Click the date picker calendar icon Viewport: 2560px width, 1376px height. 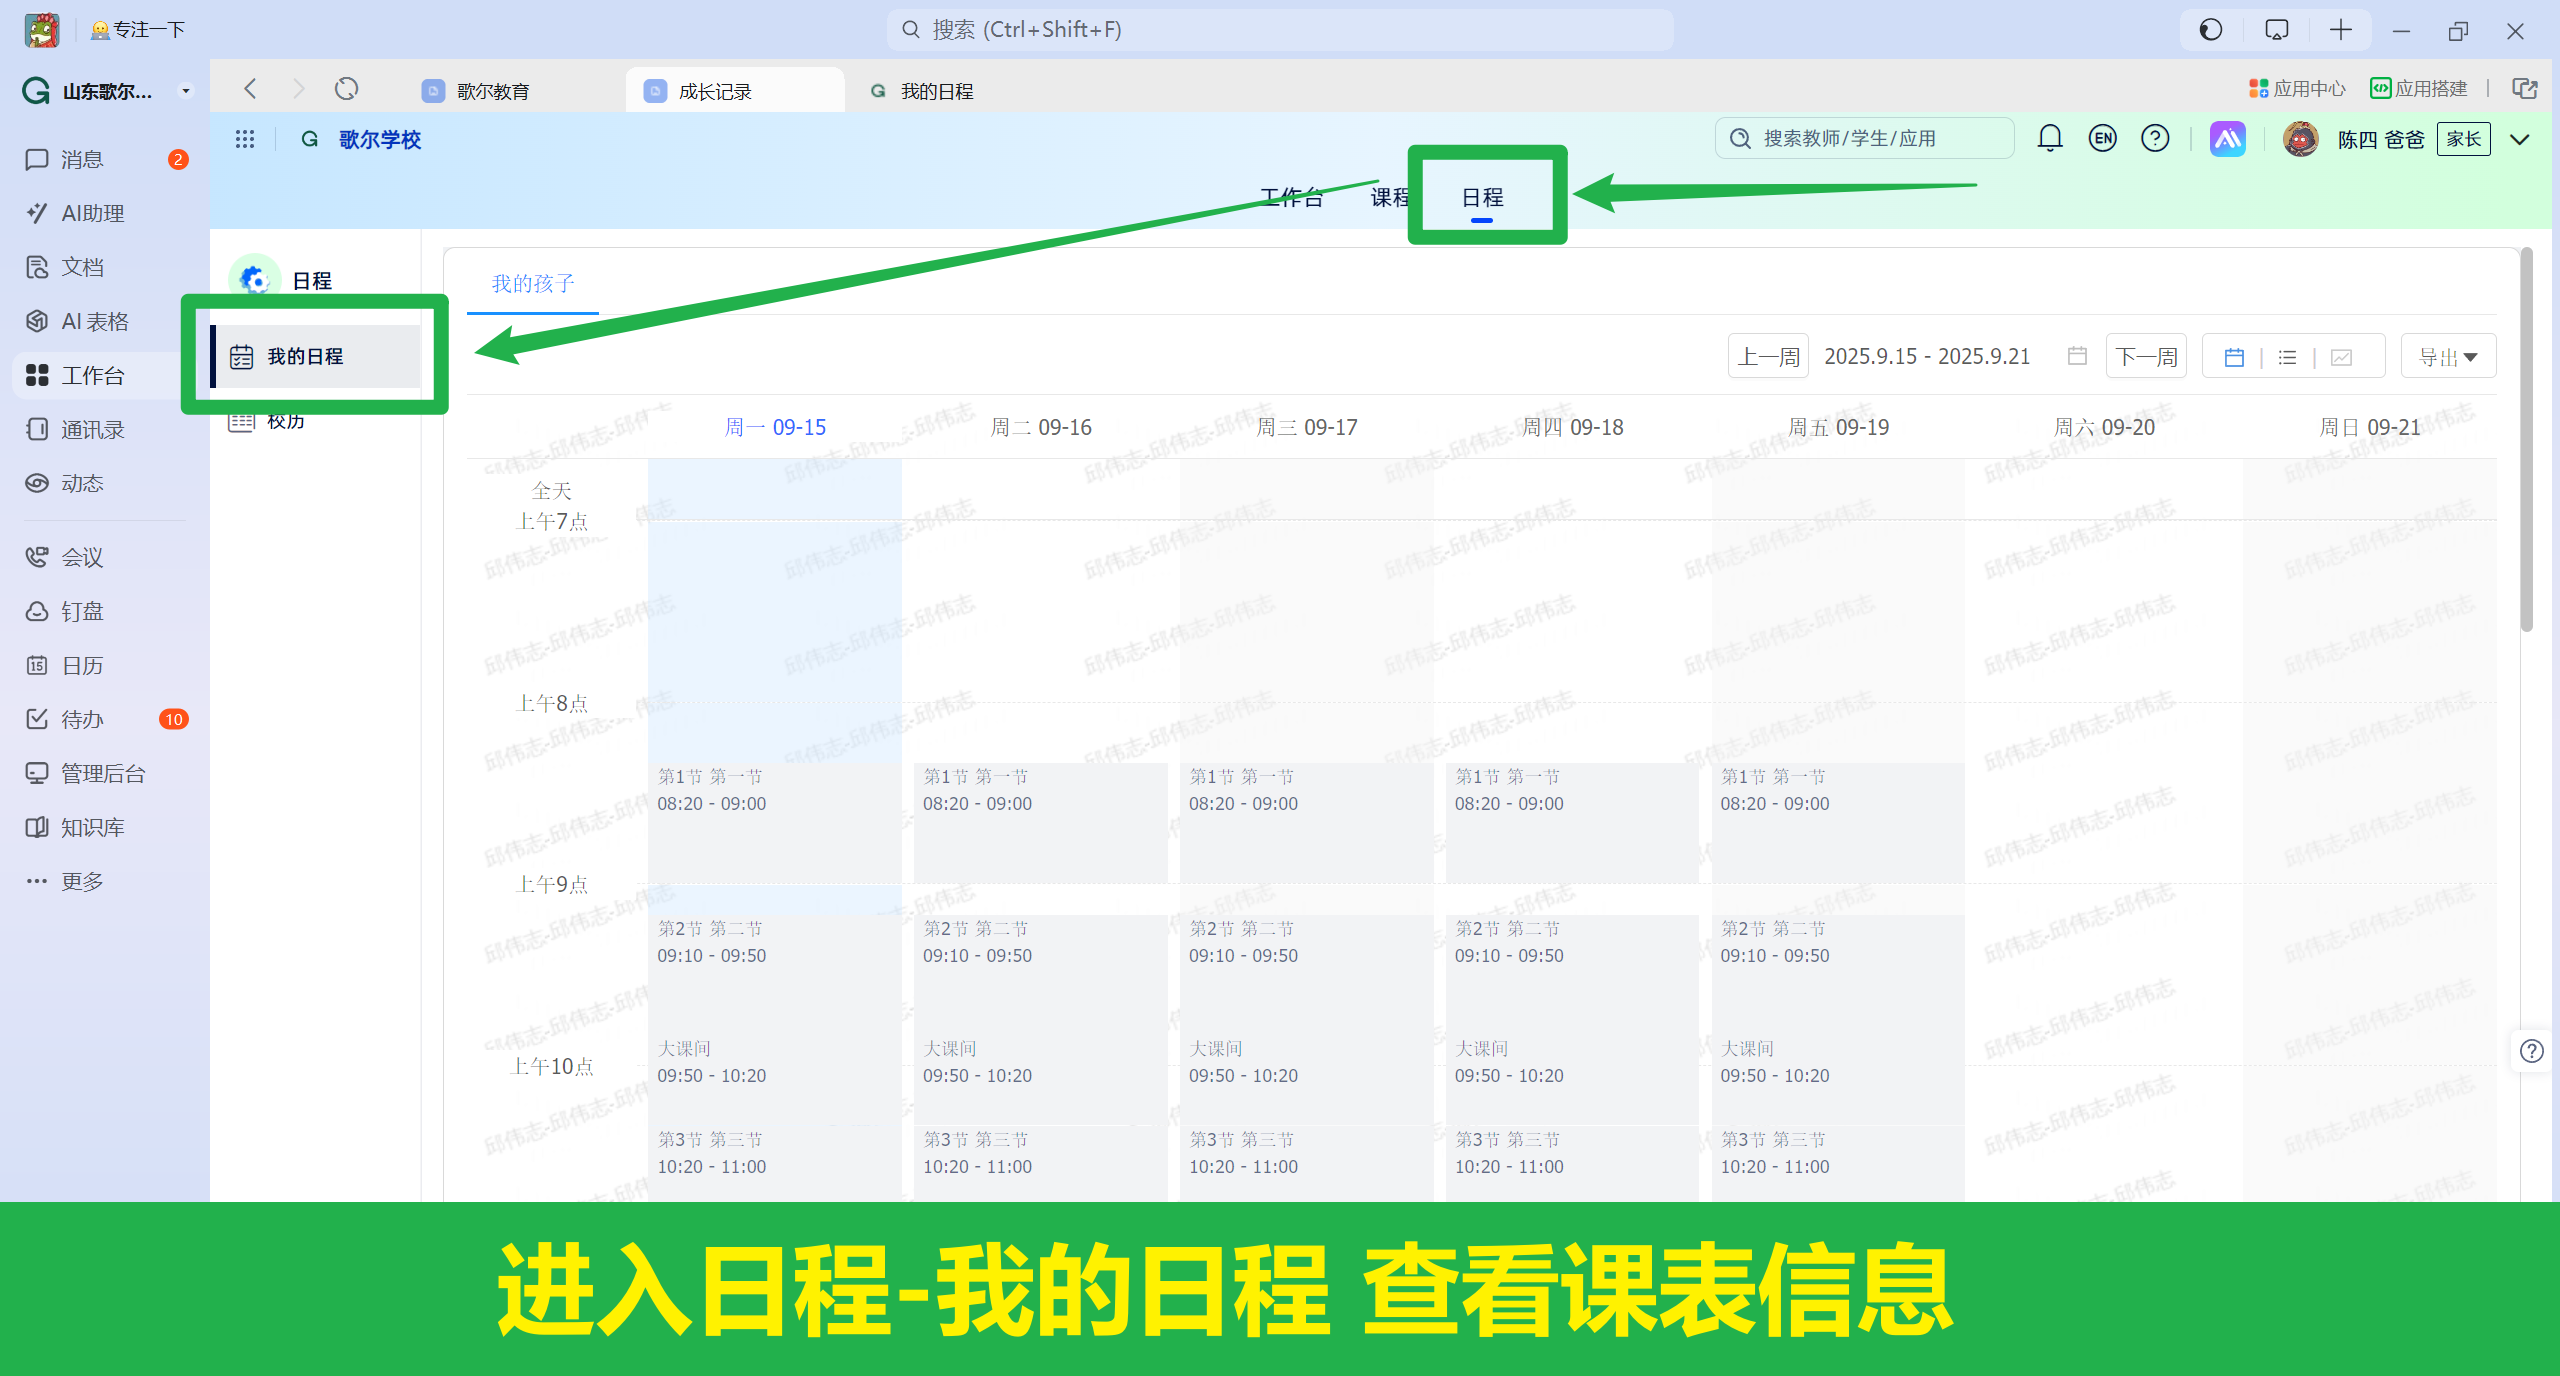pos(2077,356)
